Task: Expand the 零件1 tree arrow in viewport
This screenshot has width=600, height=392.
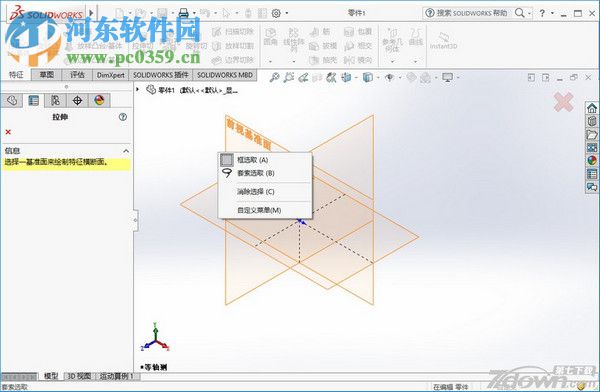Action: (x=138, y=90)
